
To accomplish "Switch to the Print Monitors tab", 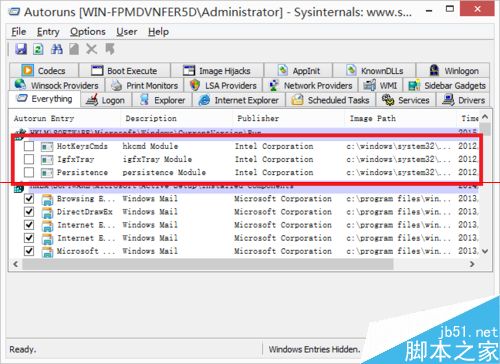I will (144, 85).
